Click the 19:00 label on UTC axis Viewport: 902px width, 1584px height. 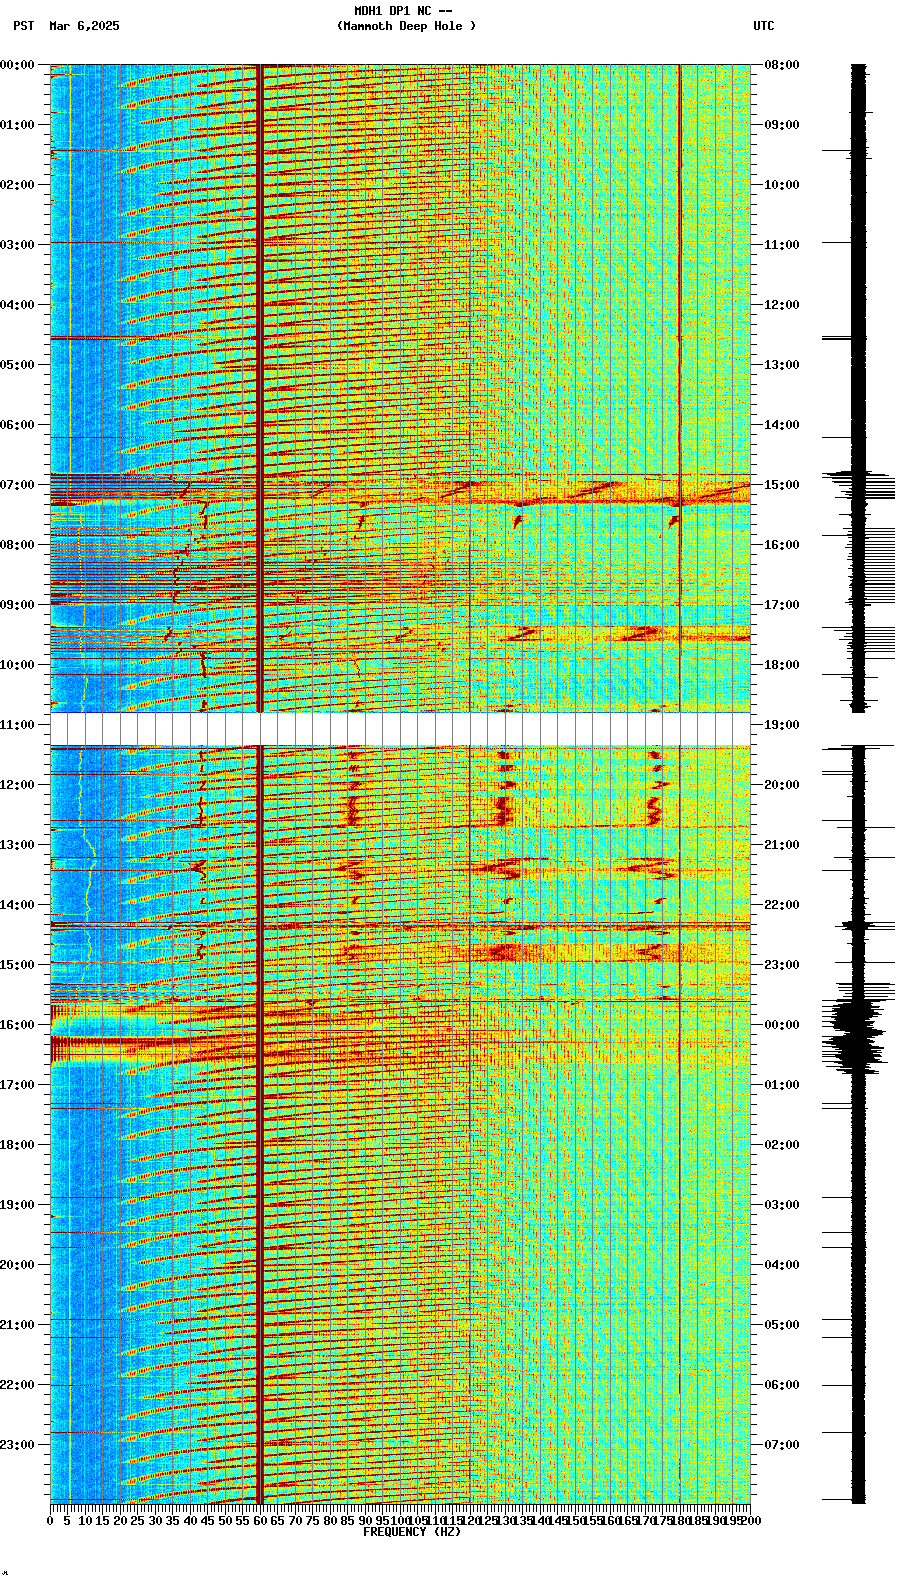782,725
